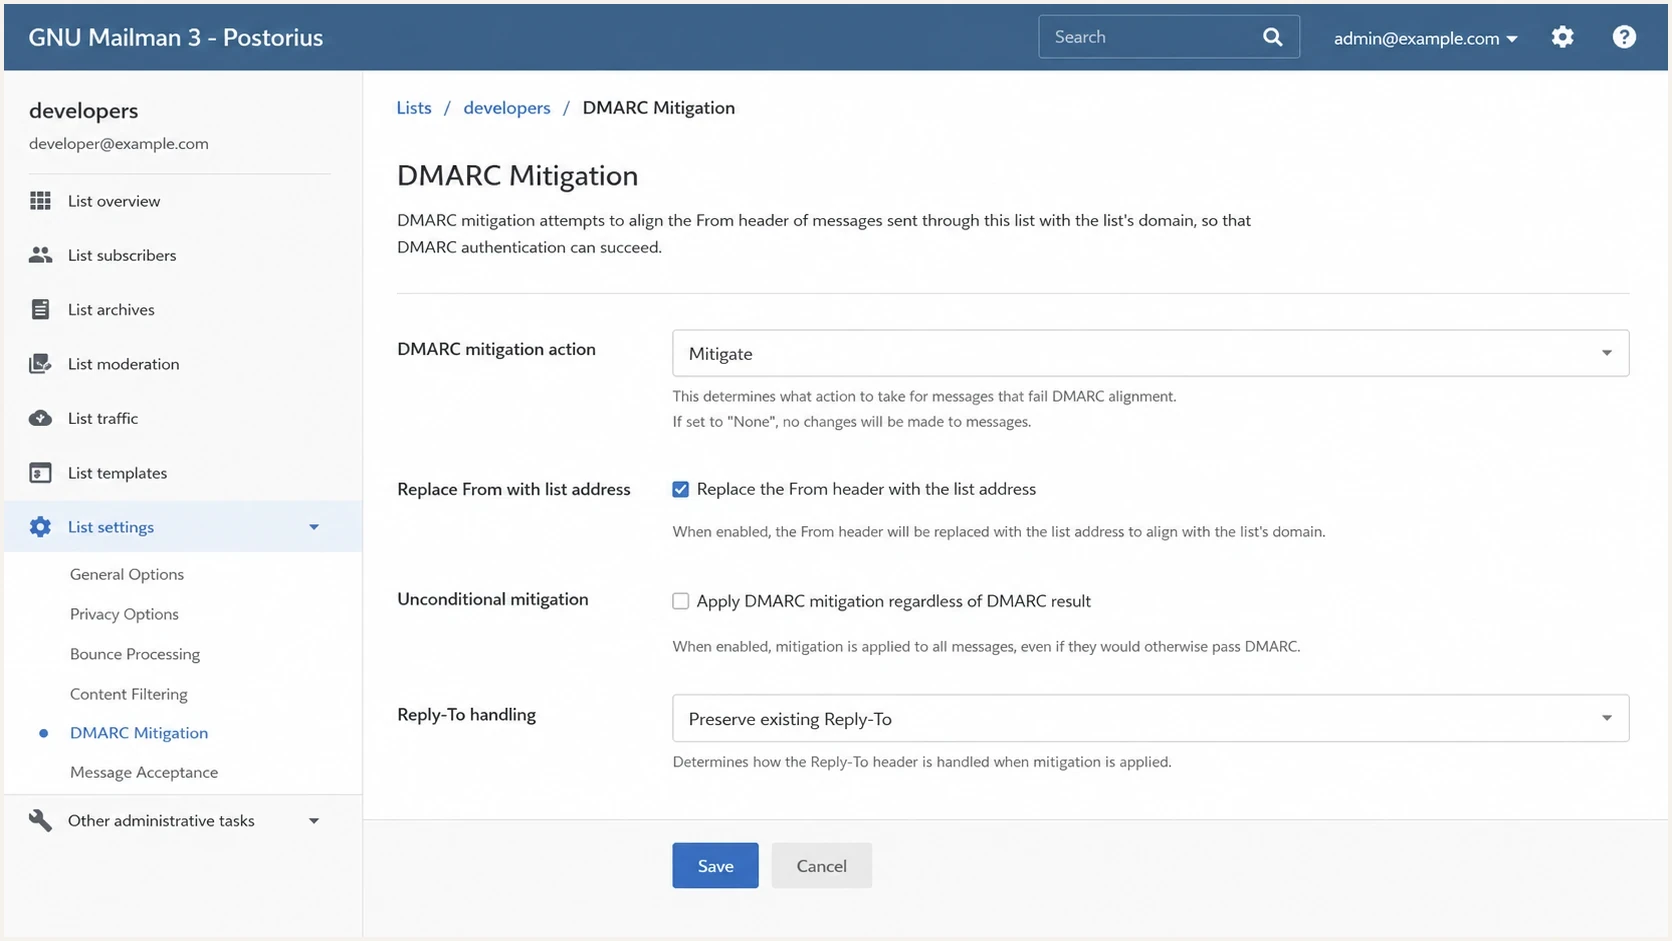Click the Save button

[715, 865]
